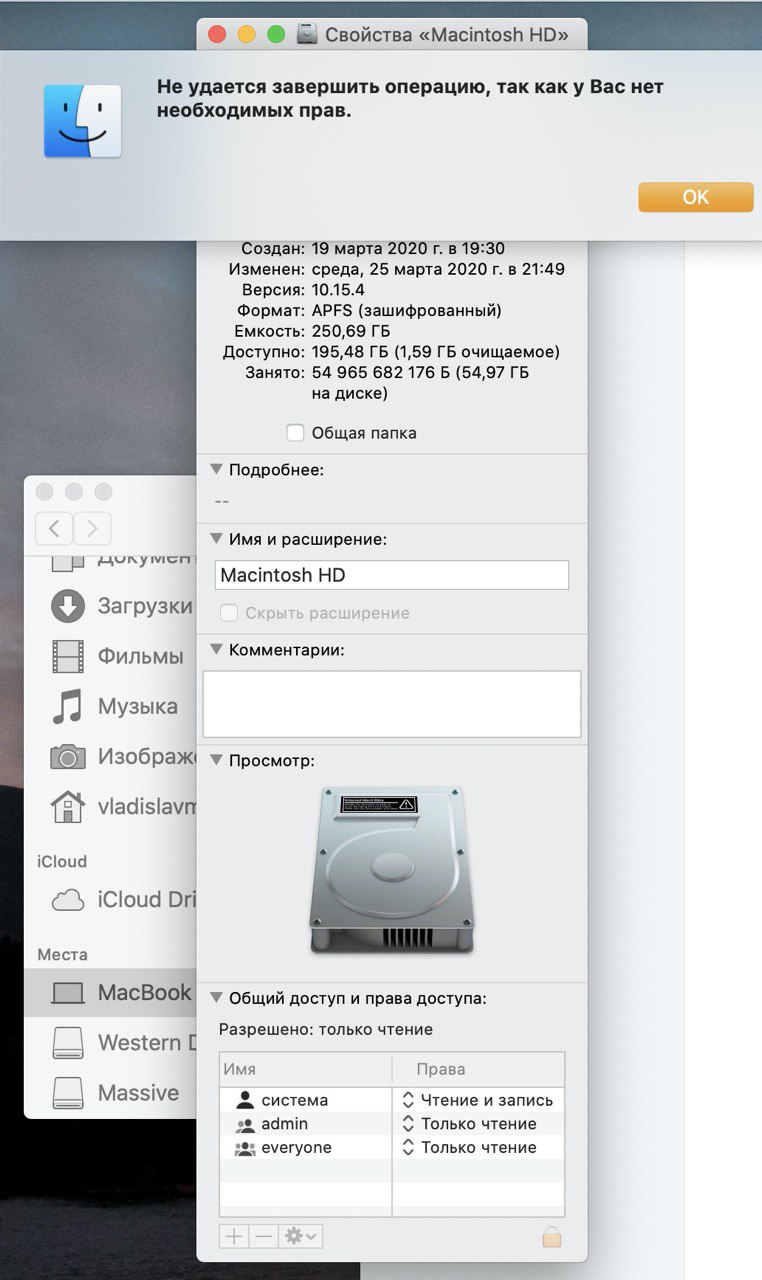This screenshot has height=1280, width=762.
Task: Go forward in Finder window
Action: click(92, 528)
